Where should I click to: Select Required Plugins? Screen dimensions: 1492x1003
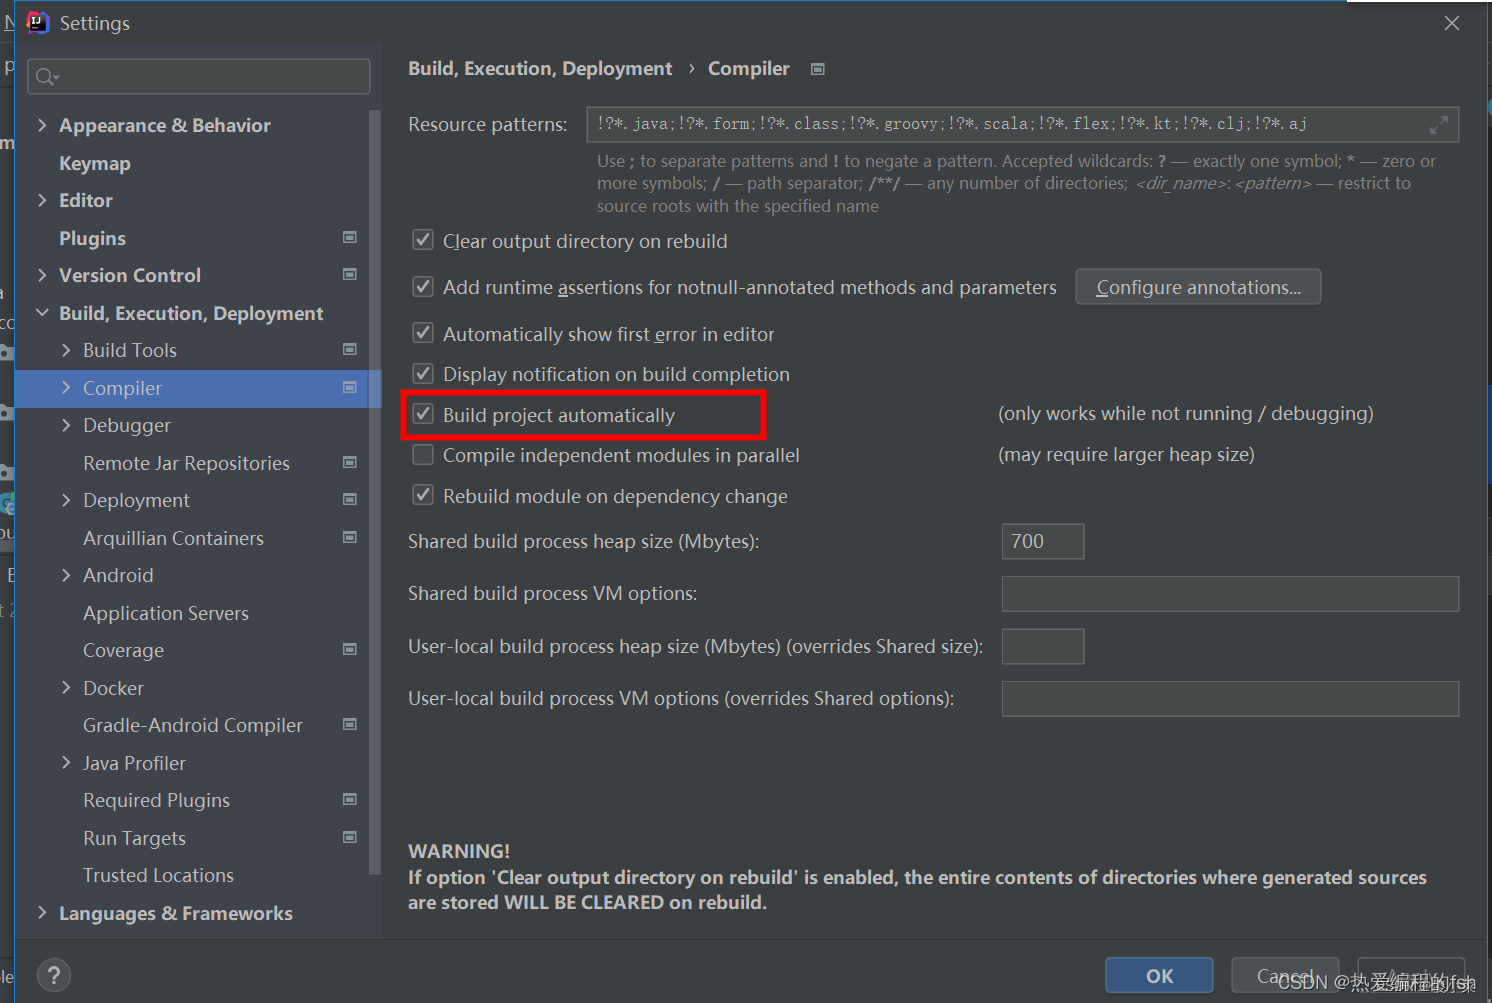coord(156,800)
